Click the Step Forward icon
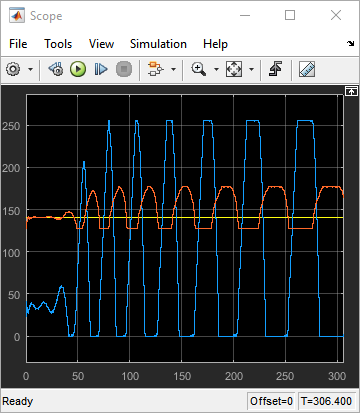360x413 pixels. point(101,69)
